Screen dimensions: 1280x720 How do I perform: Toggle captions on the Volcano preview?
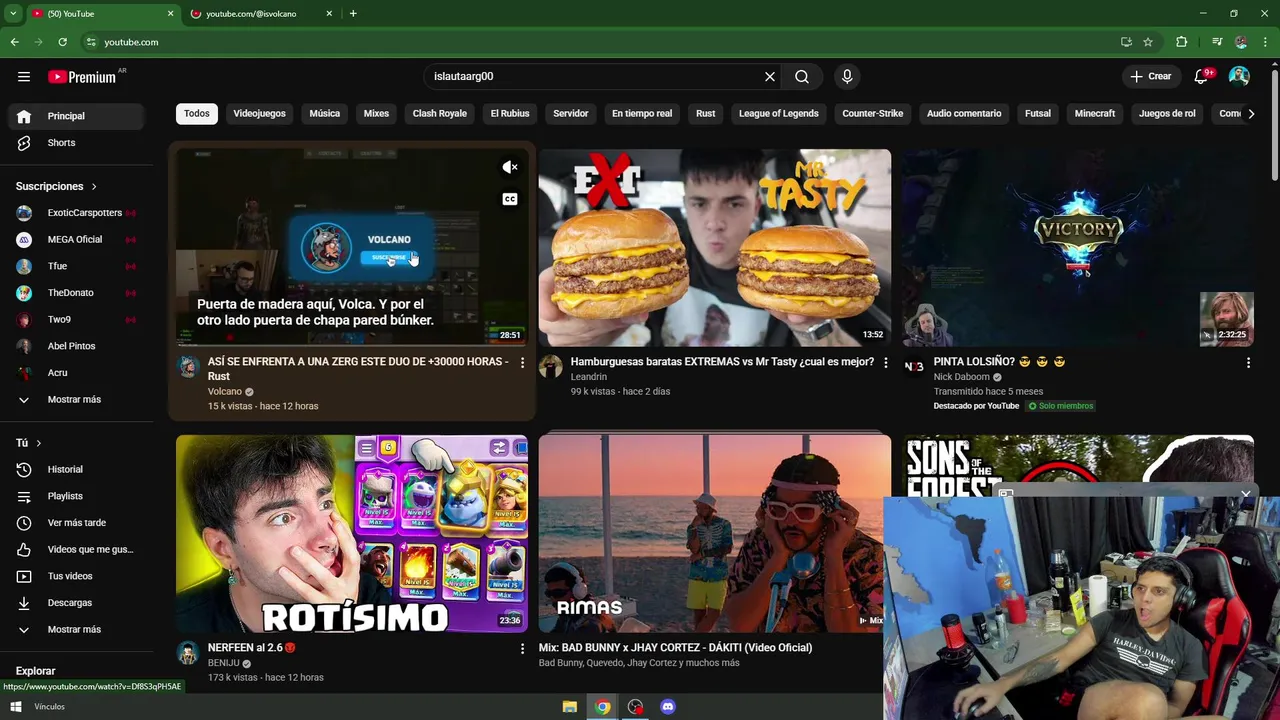point(510,199)
